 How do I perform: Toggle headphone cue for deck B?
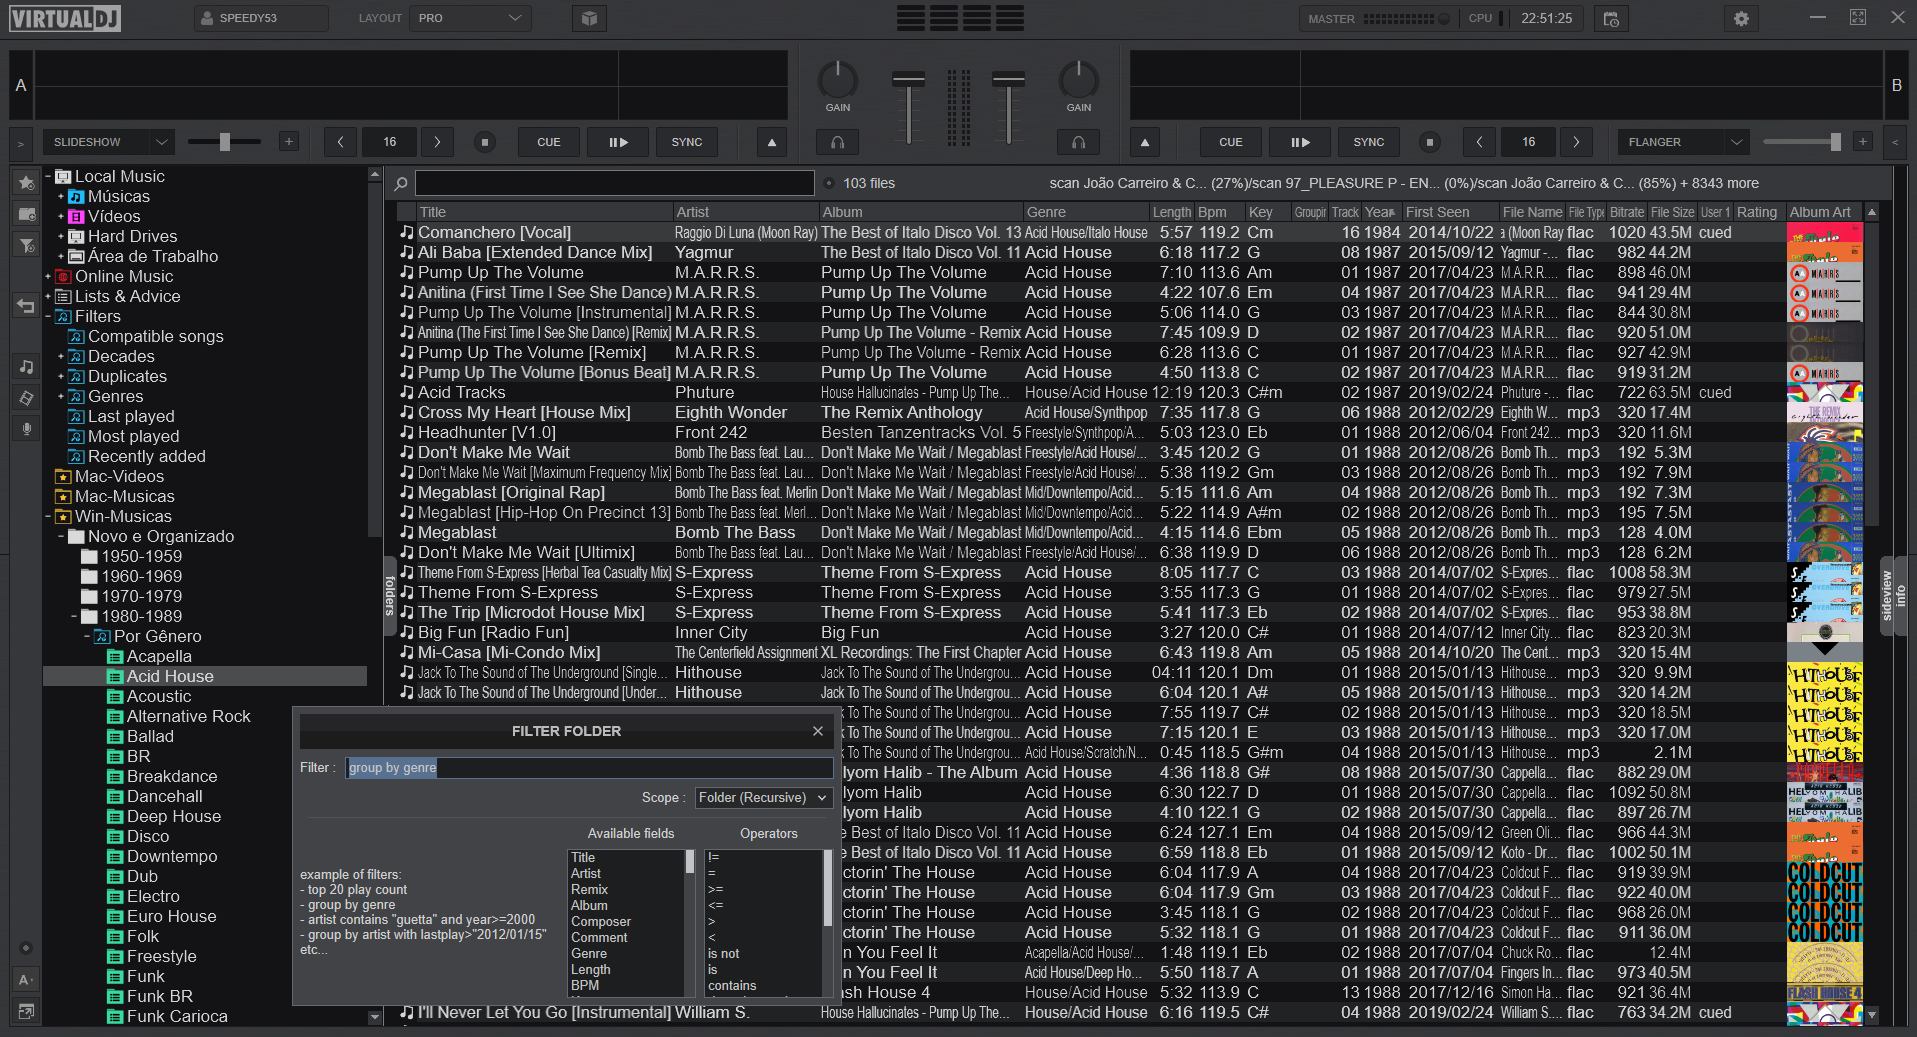coord(1079,142)
